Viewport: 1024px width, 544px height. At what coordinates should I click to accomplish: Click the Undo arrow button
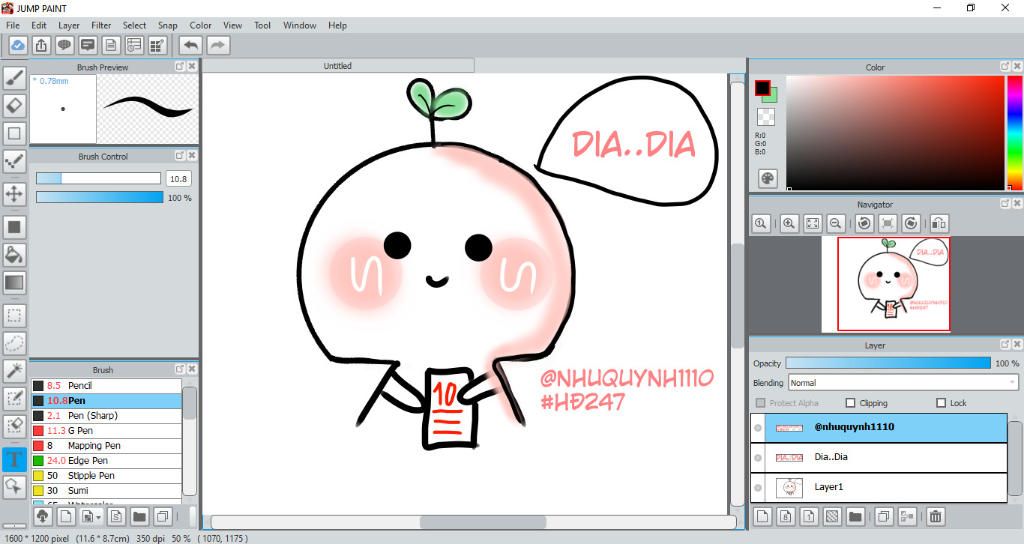click(191, 45)
